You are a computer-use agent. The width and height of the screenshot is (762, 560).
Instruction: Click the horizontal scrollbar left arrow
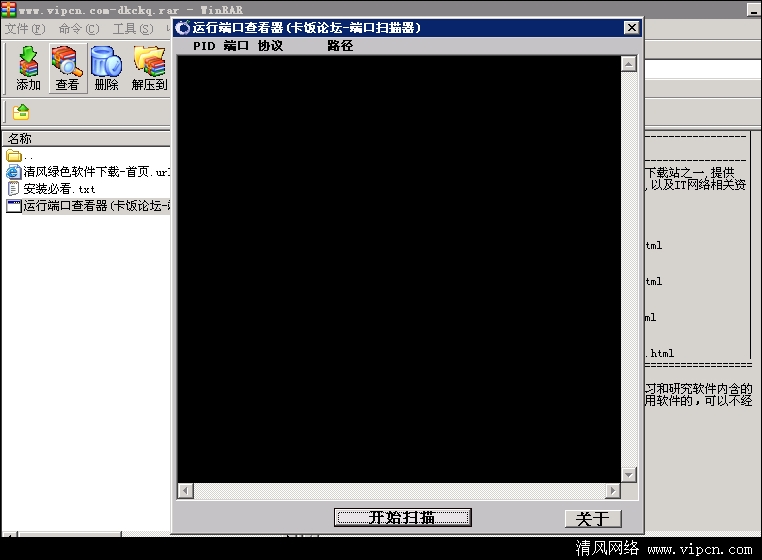tap(185, 491)
